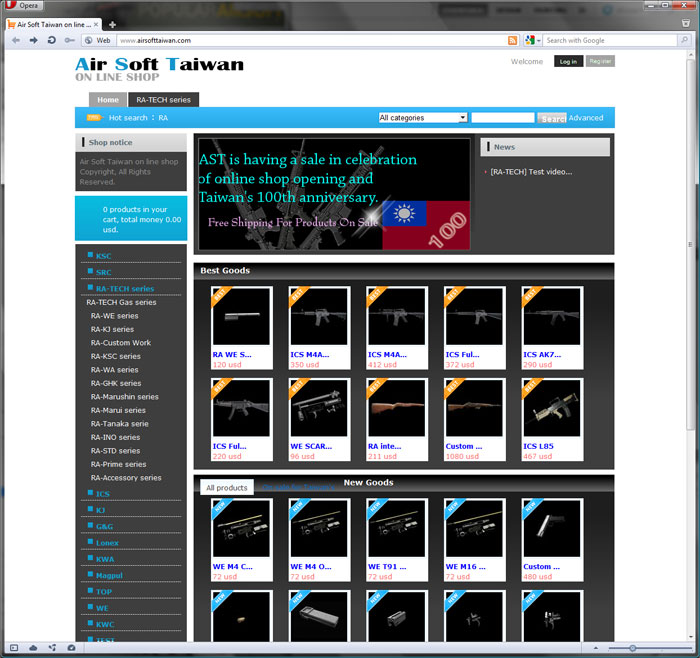Open the password wand key icon

(x=69, y=41)
